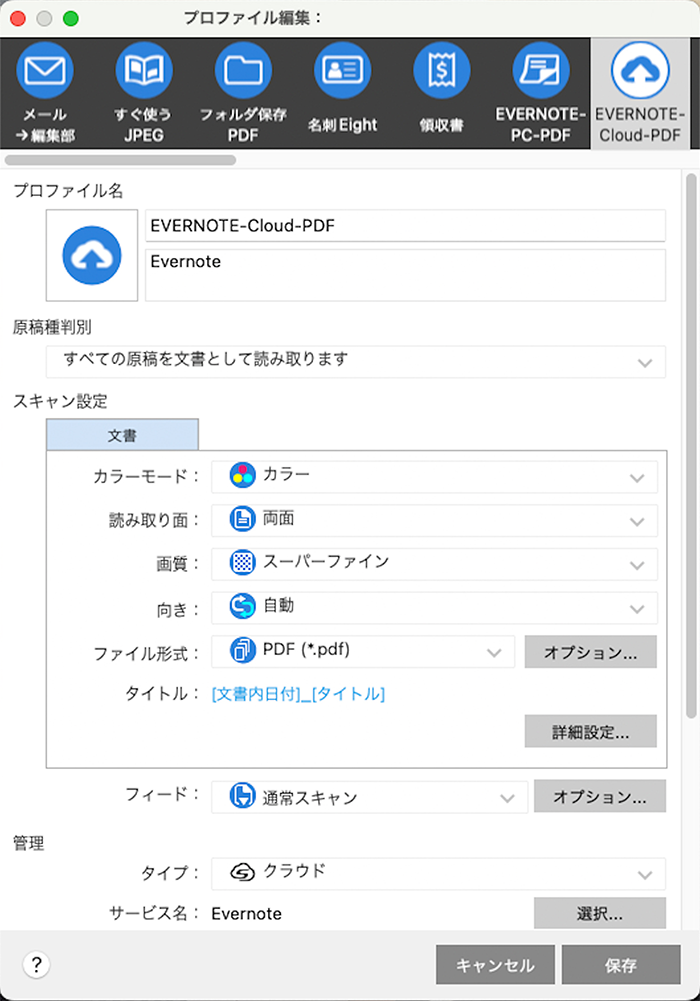Open the 詳細設定 detailed settings
The width and height of the screenshot is (700, 1001).
[x=589, y=731]
